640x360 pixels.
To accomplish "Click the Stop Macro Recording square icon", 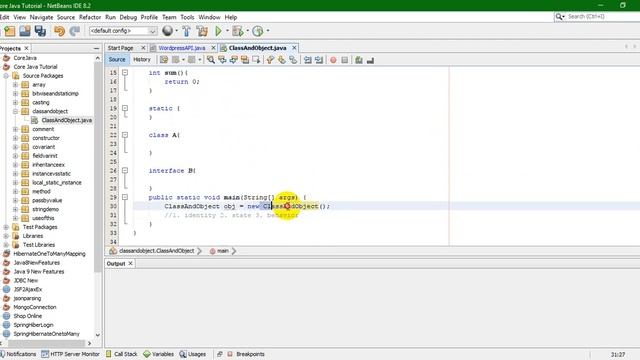I will [x=345, y=60].
